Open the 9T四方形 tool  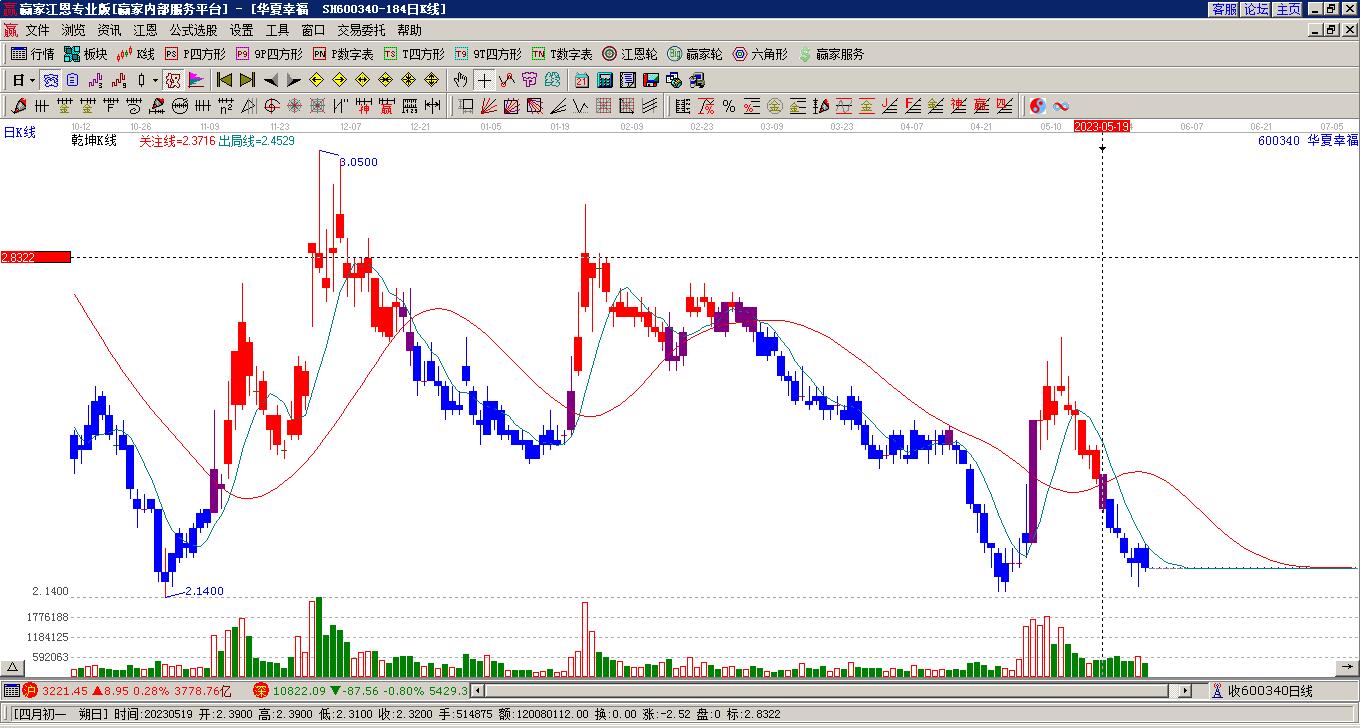(488, 54)
